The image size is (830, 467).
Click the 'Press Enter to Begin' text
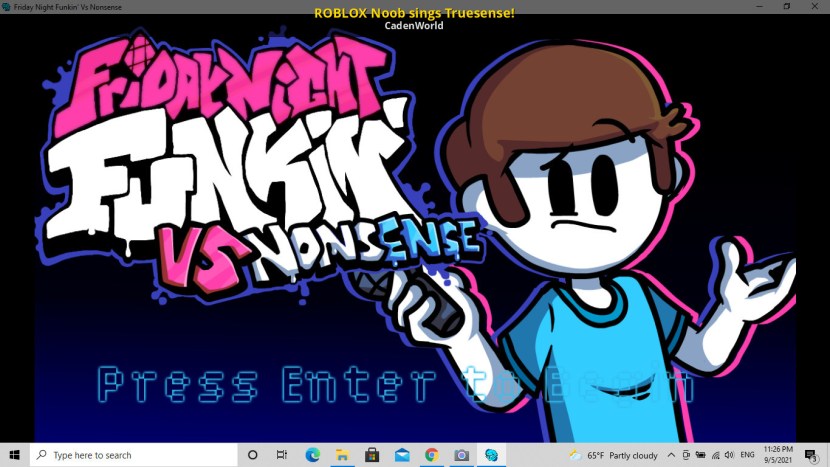click(395, 385)
